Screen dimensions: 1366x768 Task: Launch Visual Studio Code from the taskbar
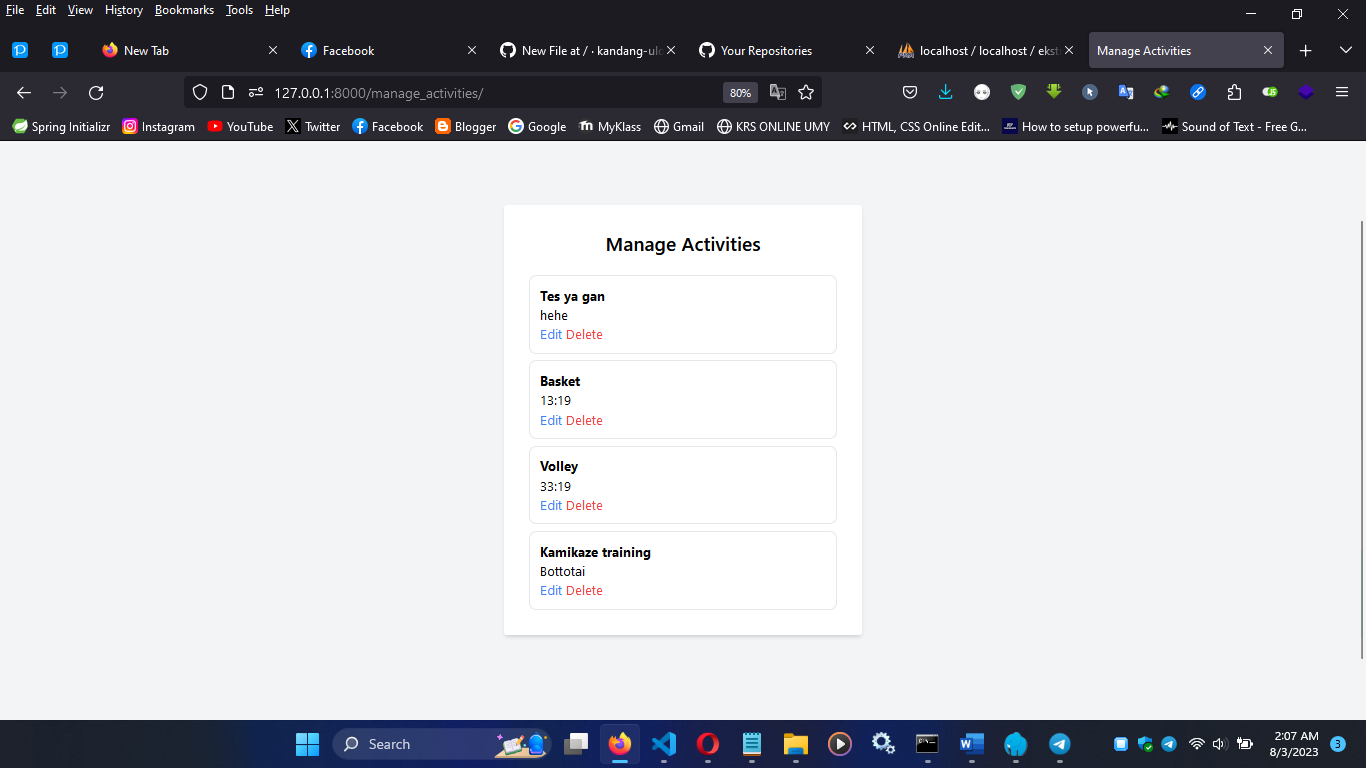(663, 744)
